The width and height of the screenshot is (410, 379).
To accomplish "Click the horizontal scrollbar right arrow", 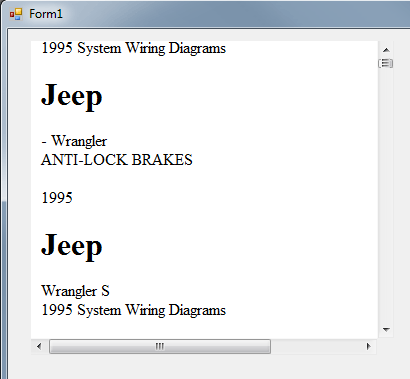I will tap(368, 346).
